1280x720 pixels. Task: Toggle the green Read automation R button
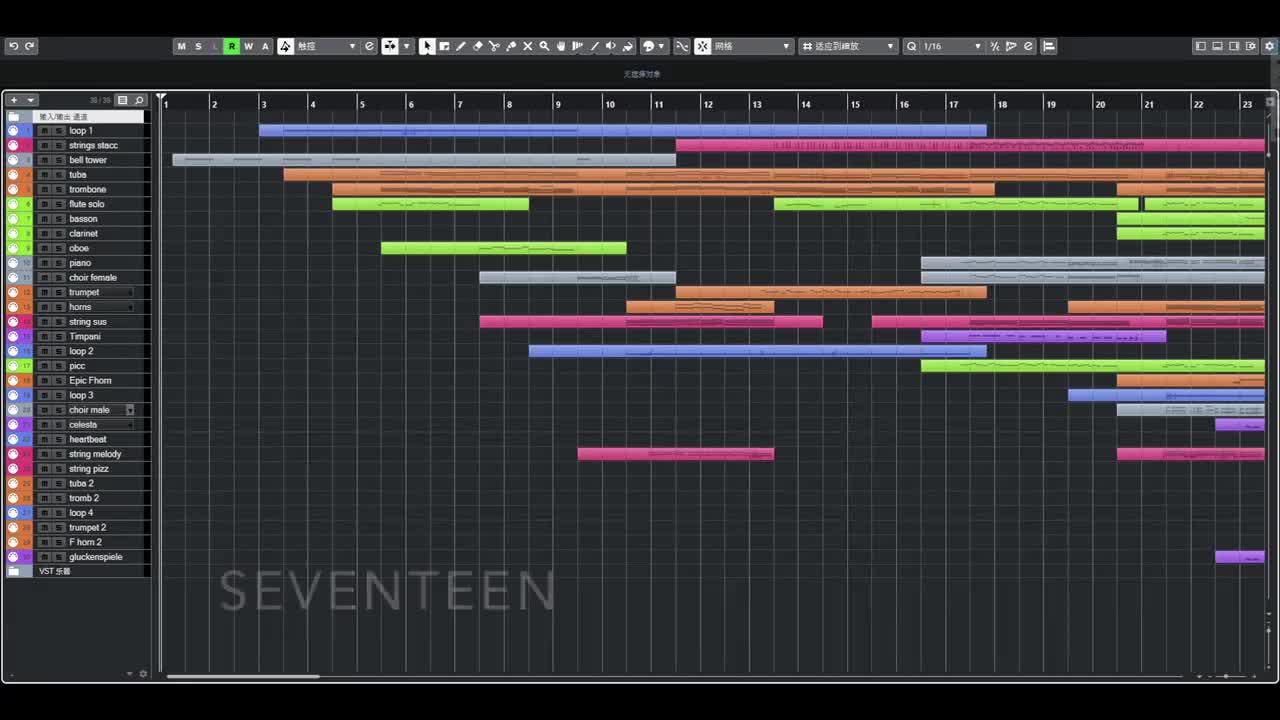pyautogui.click(x=232, y=46)
